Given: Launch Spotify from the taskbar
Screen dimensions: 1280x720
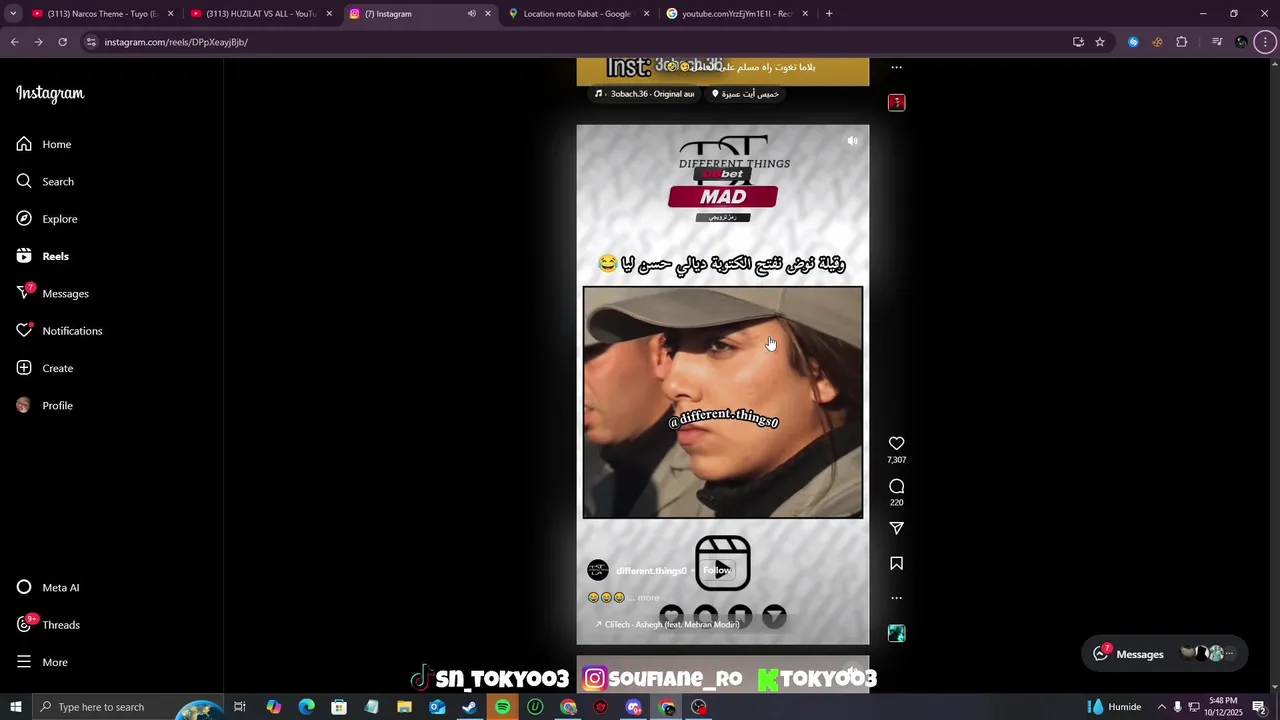Looking at the screenshot, I should pyautogui.click(x=502, y=707).
